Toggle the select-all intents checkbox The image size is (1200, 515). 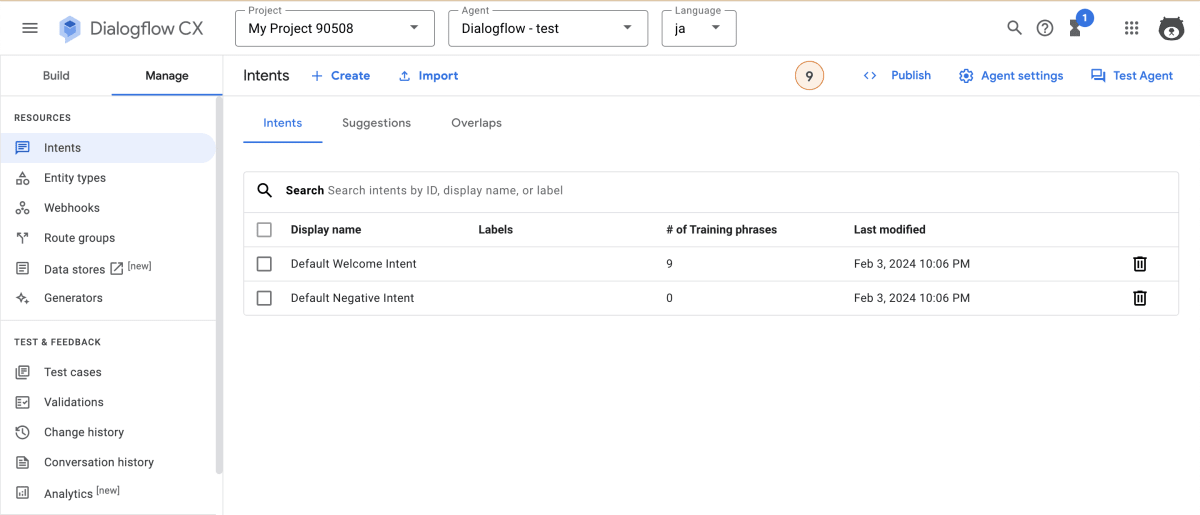coord(264,230)
